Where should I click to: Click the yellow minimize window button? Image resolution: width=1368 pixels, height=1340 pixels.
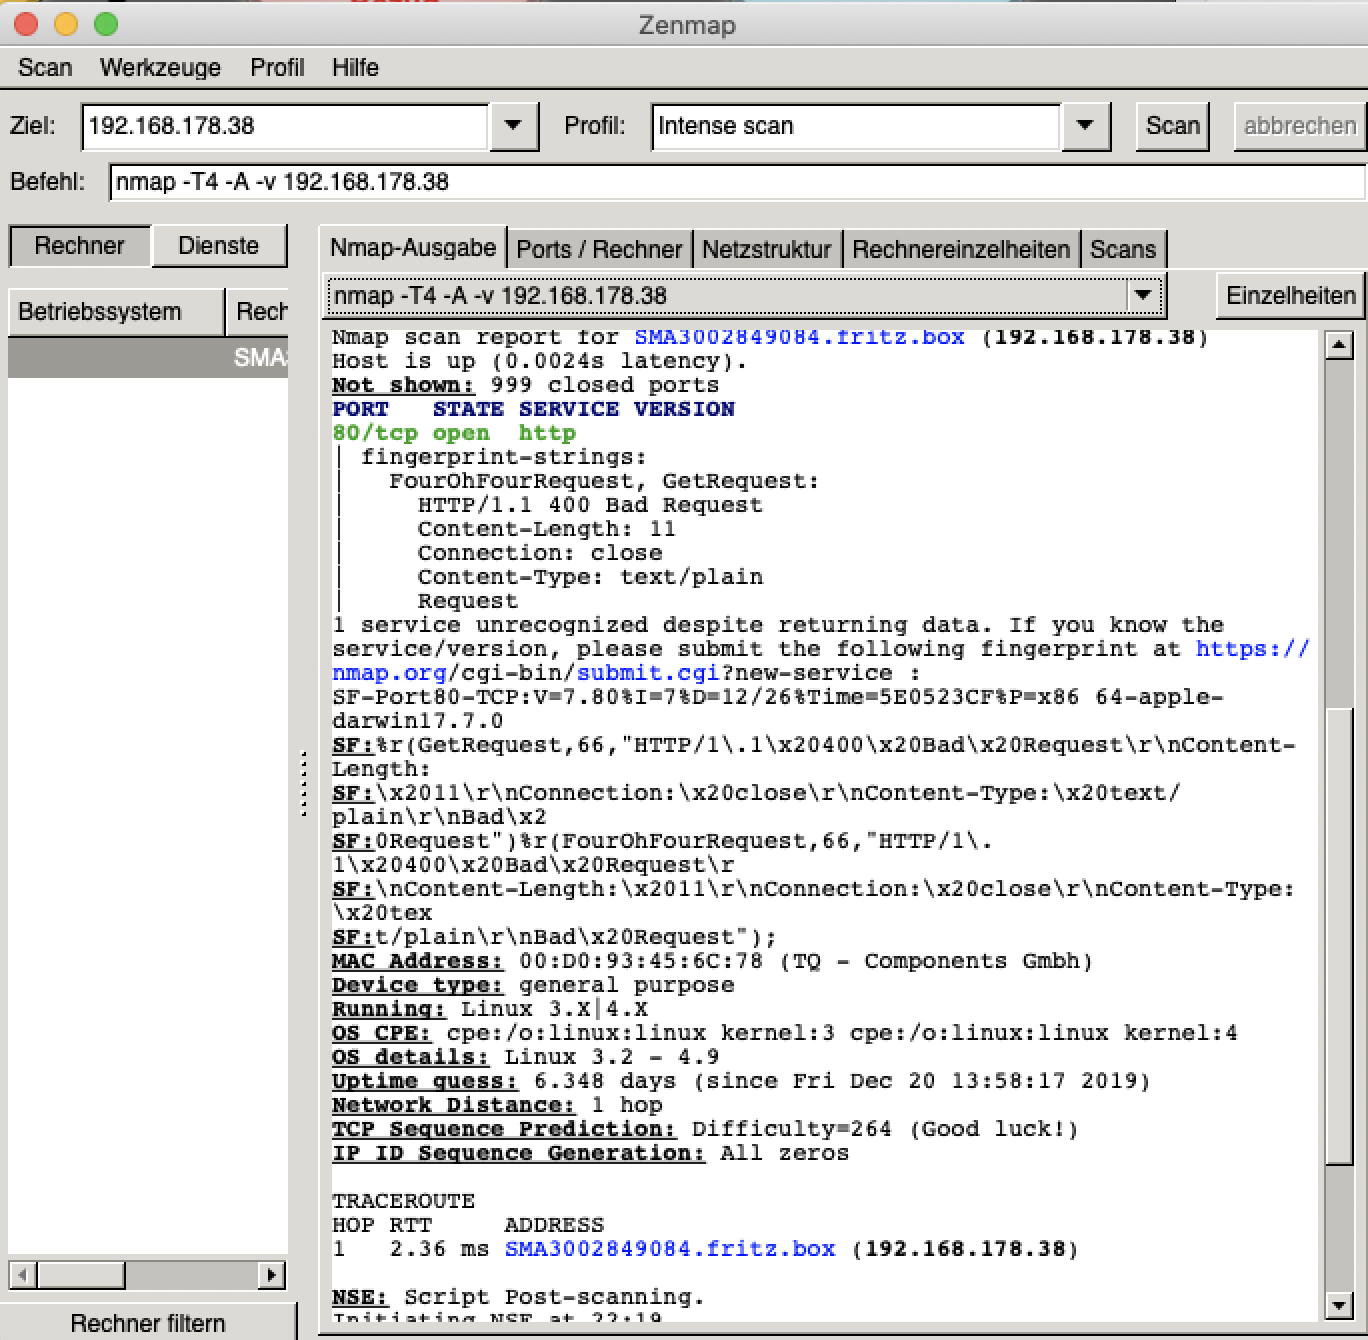[x=66, y=24]
